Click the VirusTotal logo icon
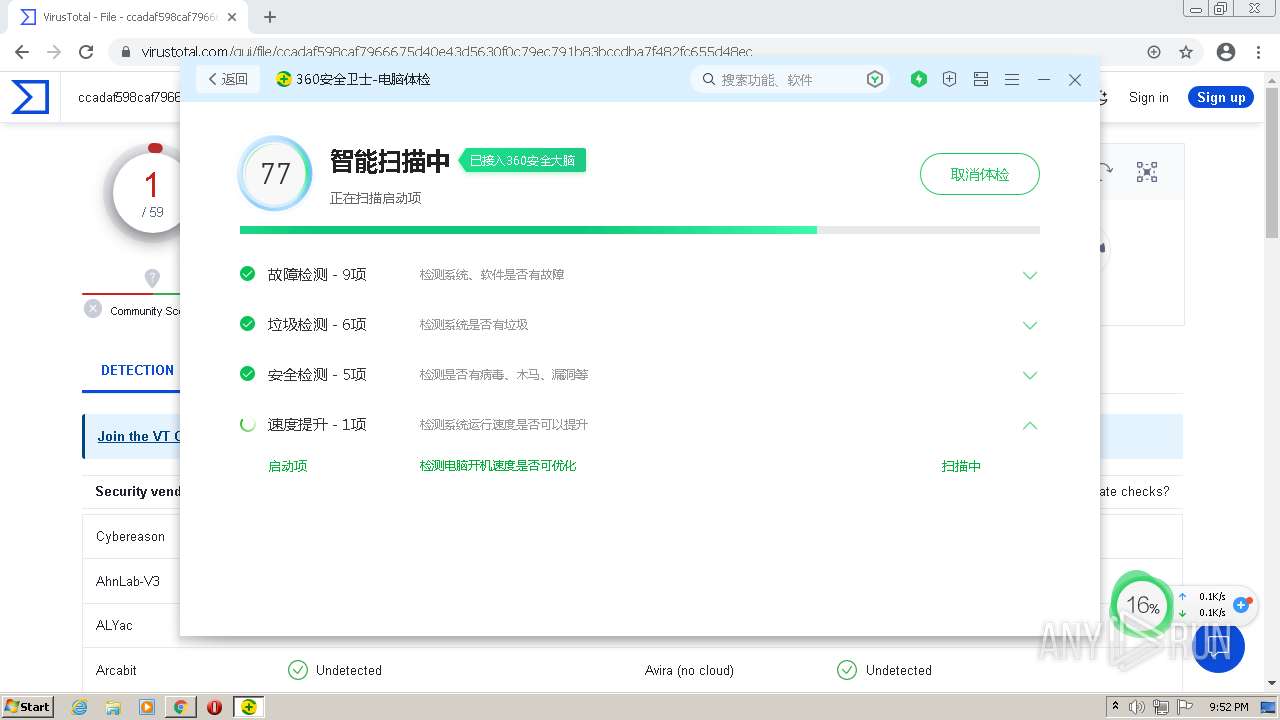The width and height of the screenshot is (1280, 720). (x=30, y=97)
